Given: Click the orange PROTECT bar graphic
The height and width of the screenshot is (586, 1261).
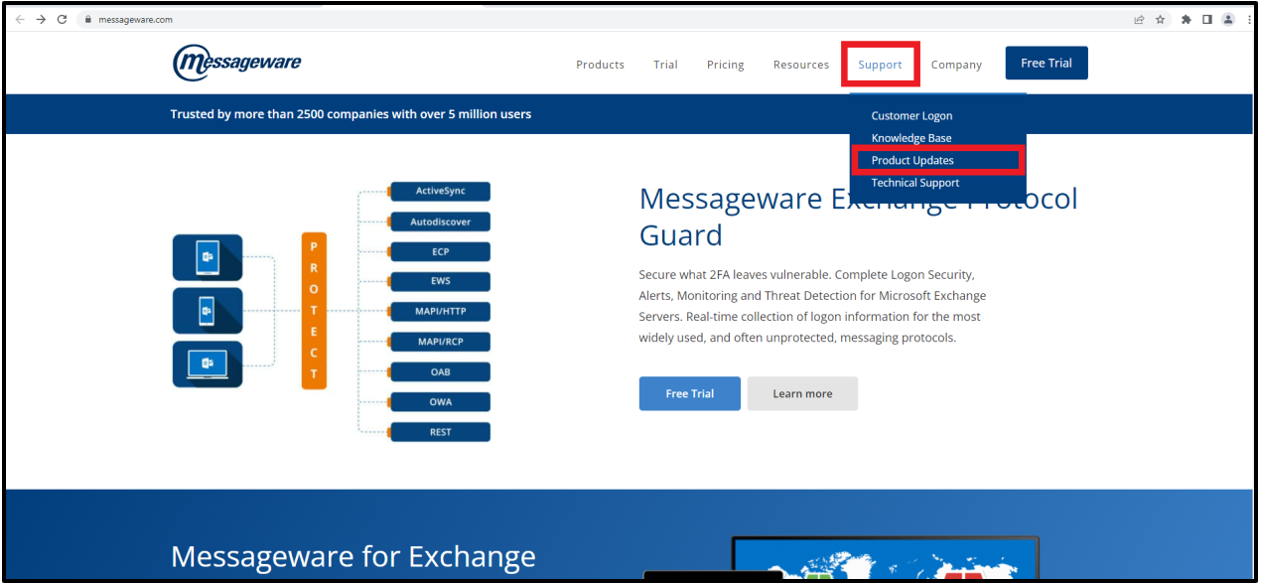Looking at the screenshot, I should pos(311,311).
